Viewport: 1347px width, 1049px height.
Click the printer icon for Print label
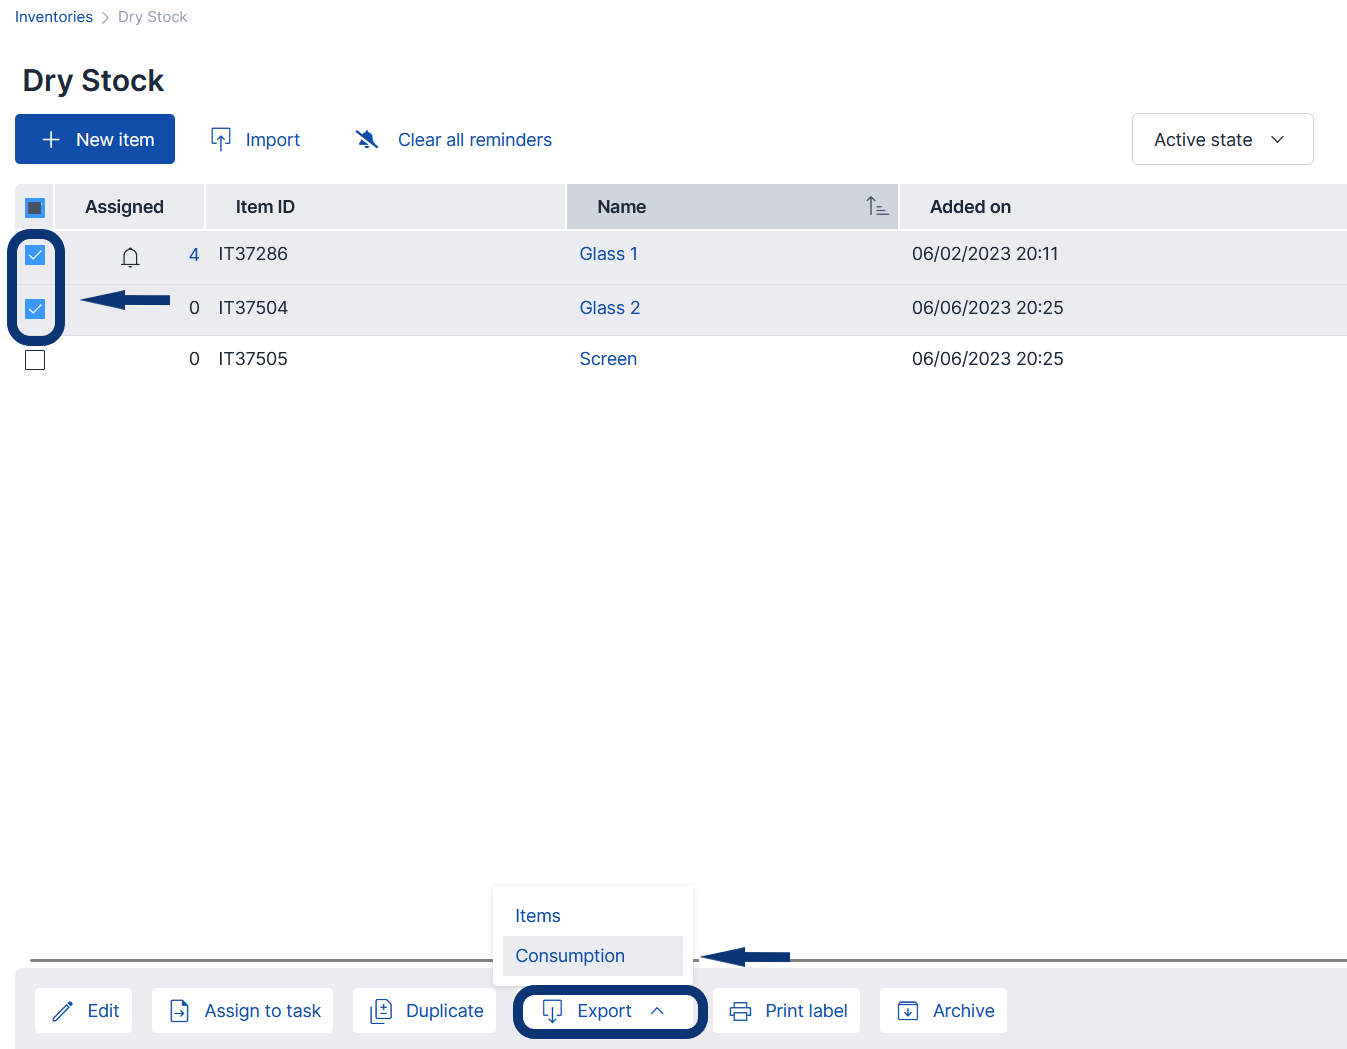(x=740, y=1011)
